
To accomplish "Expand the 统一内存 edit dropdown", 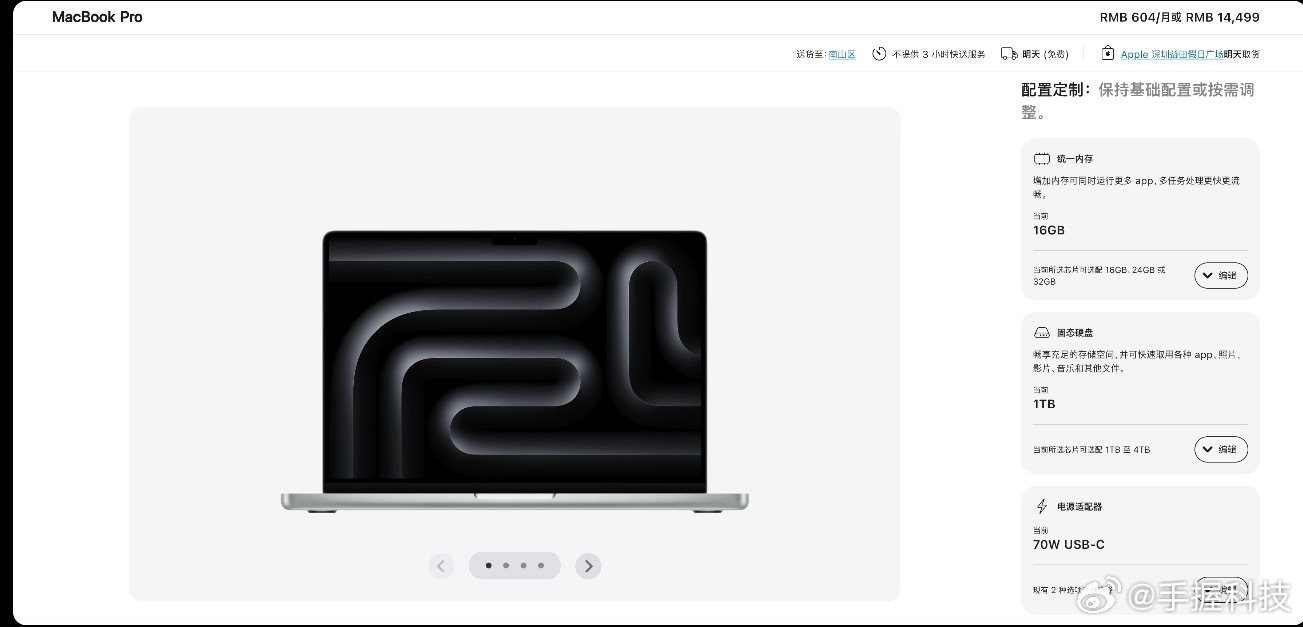I will [1221, 275].
